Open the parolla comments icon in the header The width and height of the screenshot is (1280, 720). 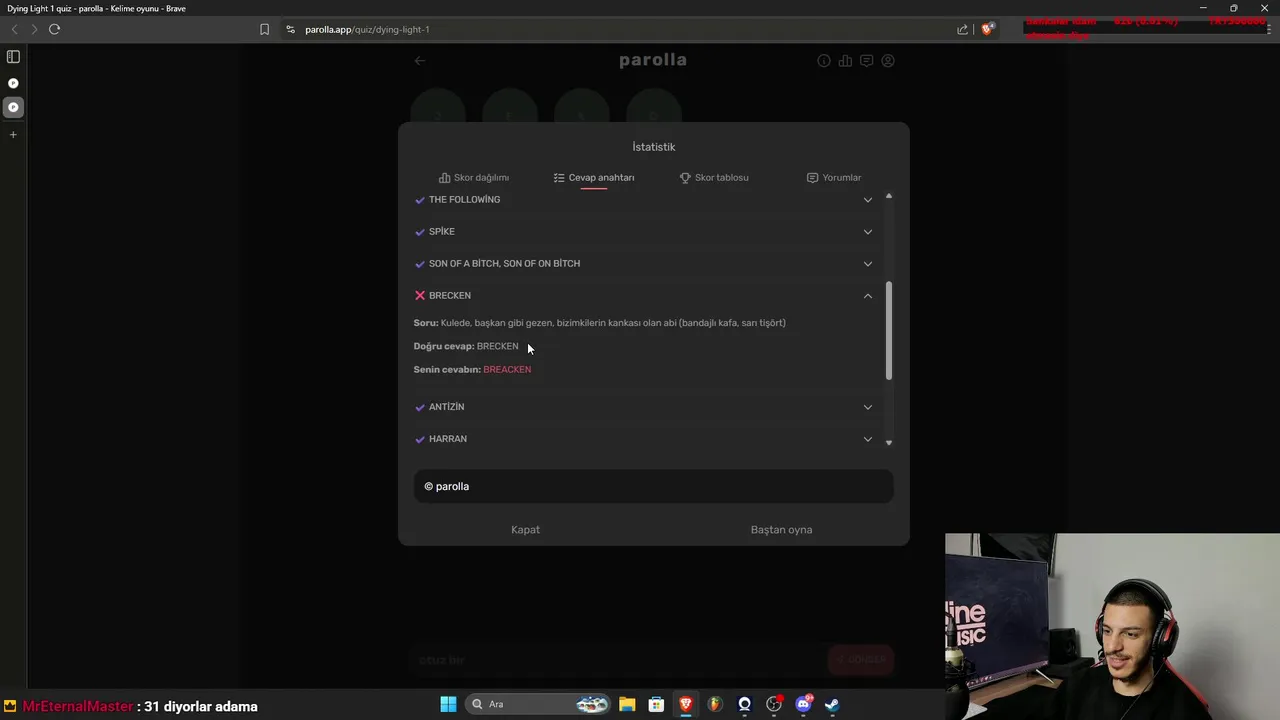pos(866,60)
